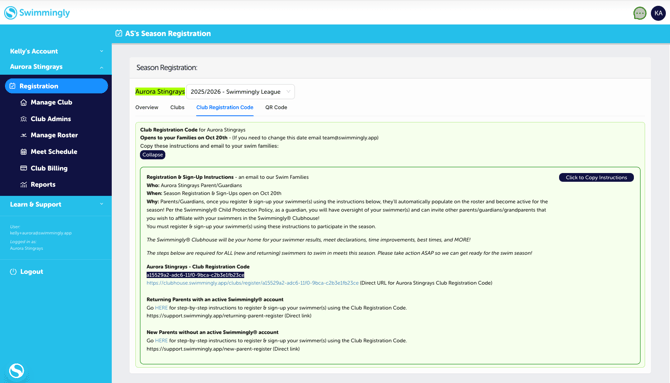
Task: Open Manage Roster page
Action: (x=54, y=135)
